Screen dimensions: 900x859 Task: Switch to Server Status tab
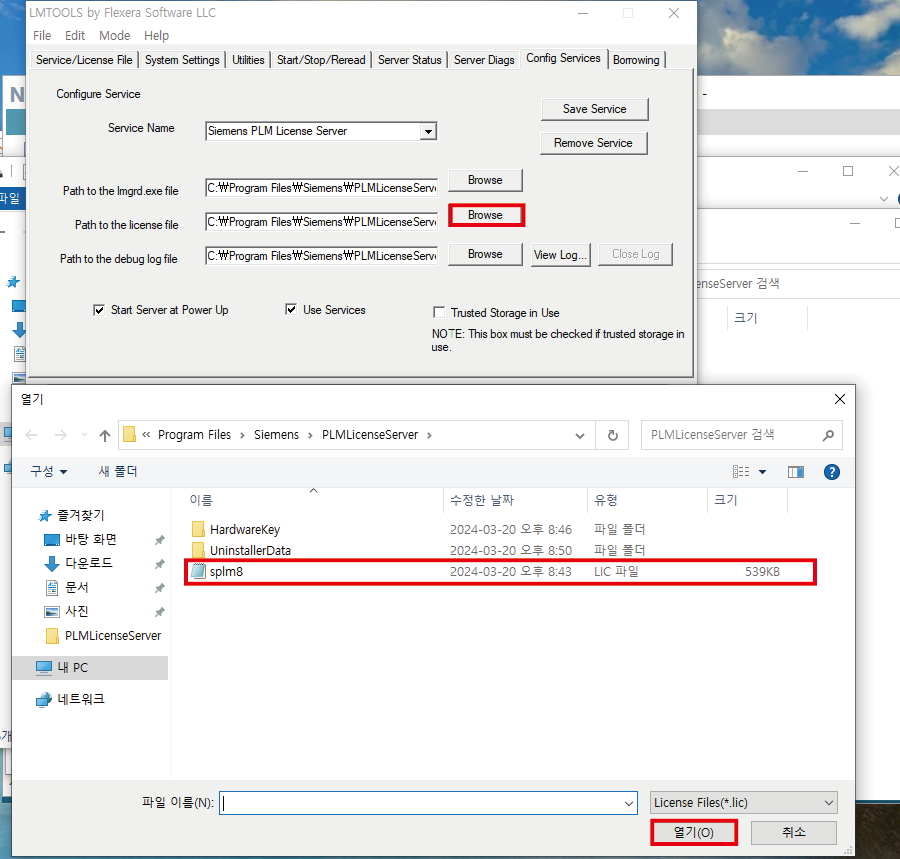tap(409, 60)
